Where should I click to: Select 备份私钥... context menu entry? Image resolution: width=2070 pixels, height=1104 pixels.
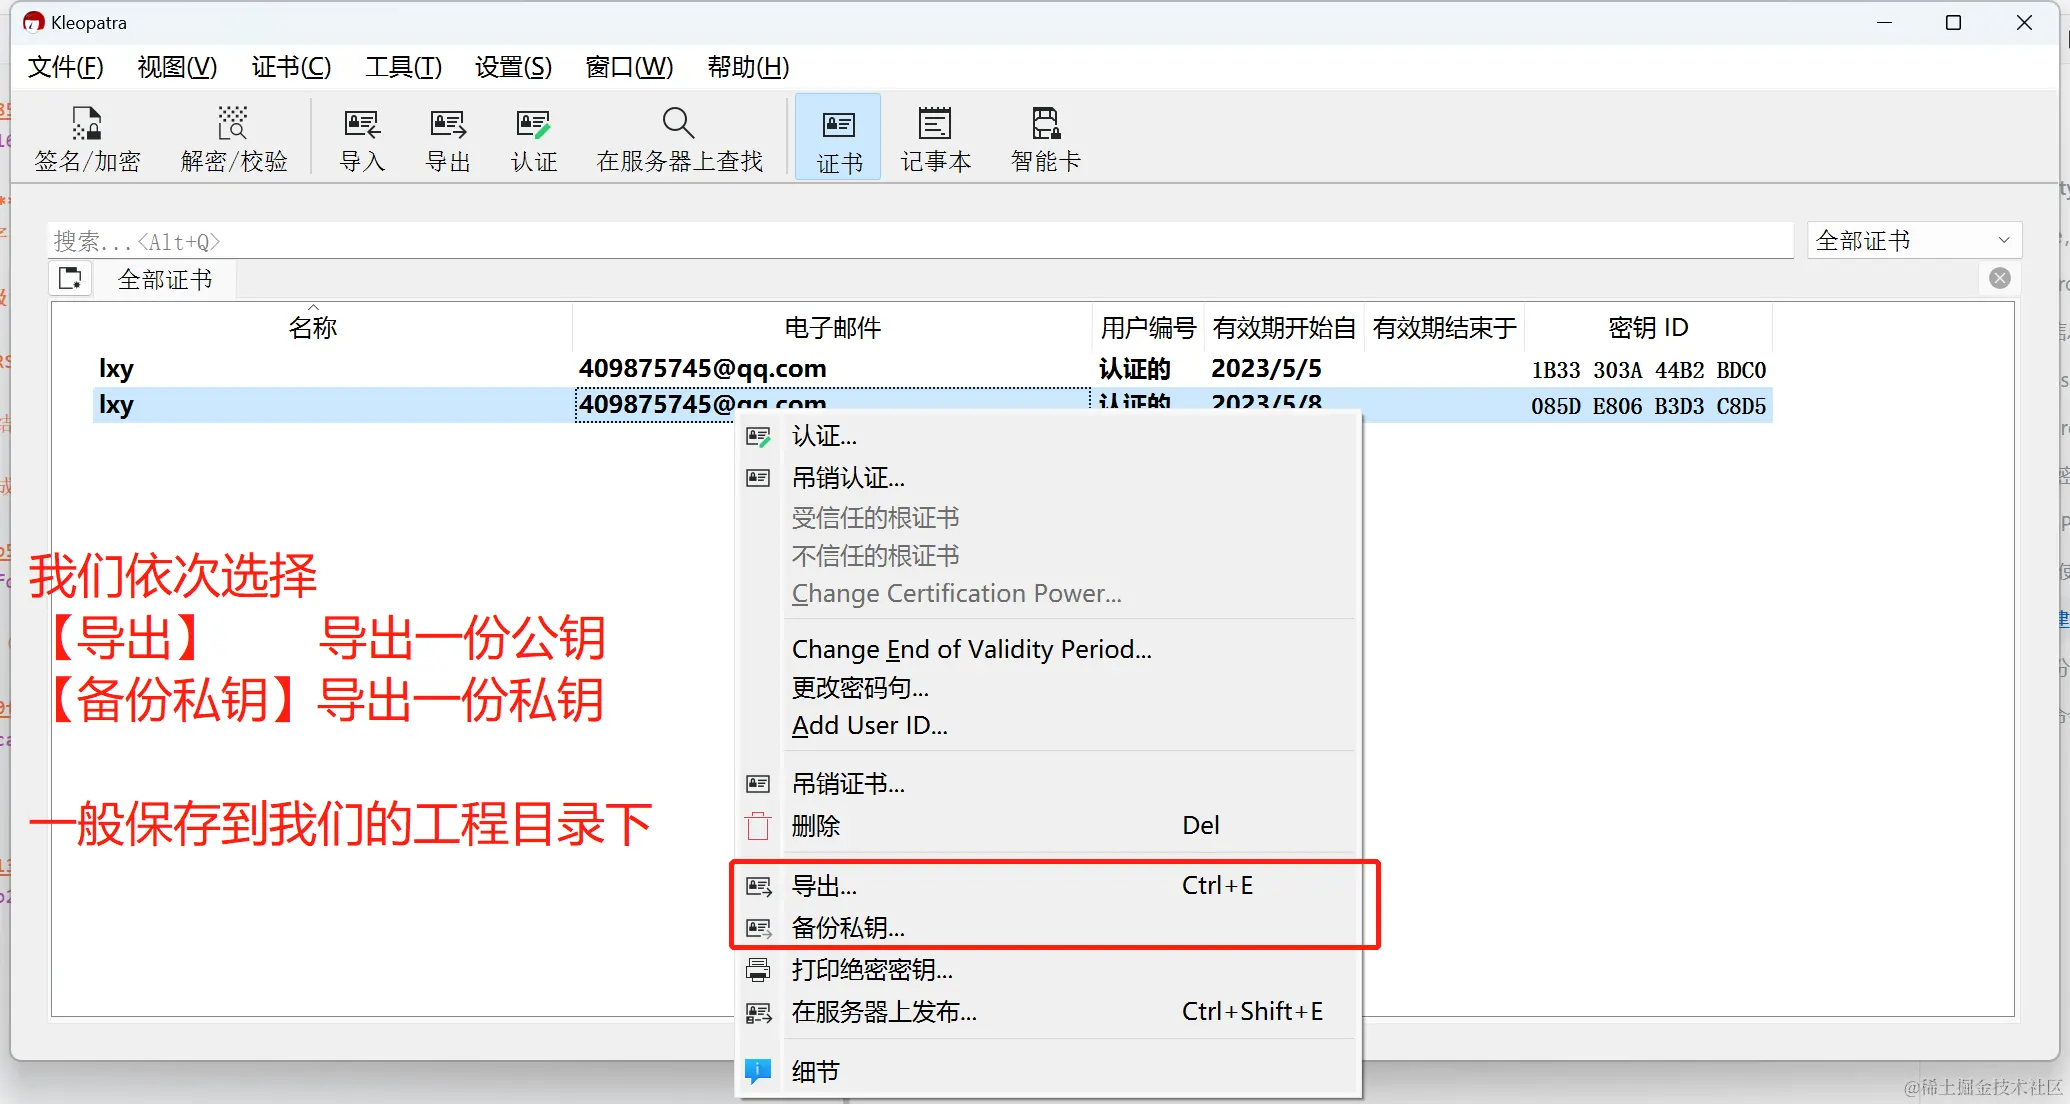(x=848, y=928)
